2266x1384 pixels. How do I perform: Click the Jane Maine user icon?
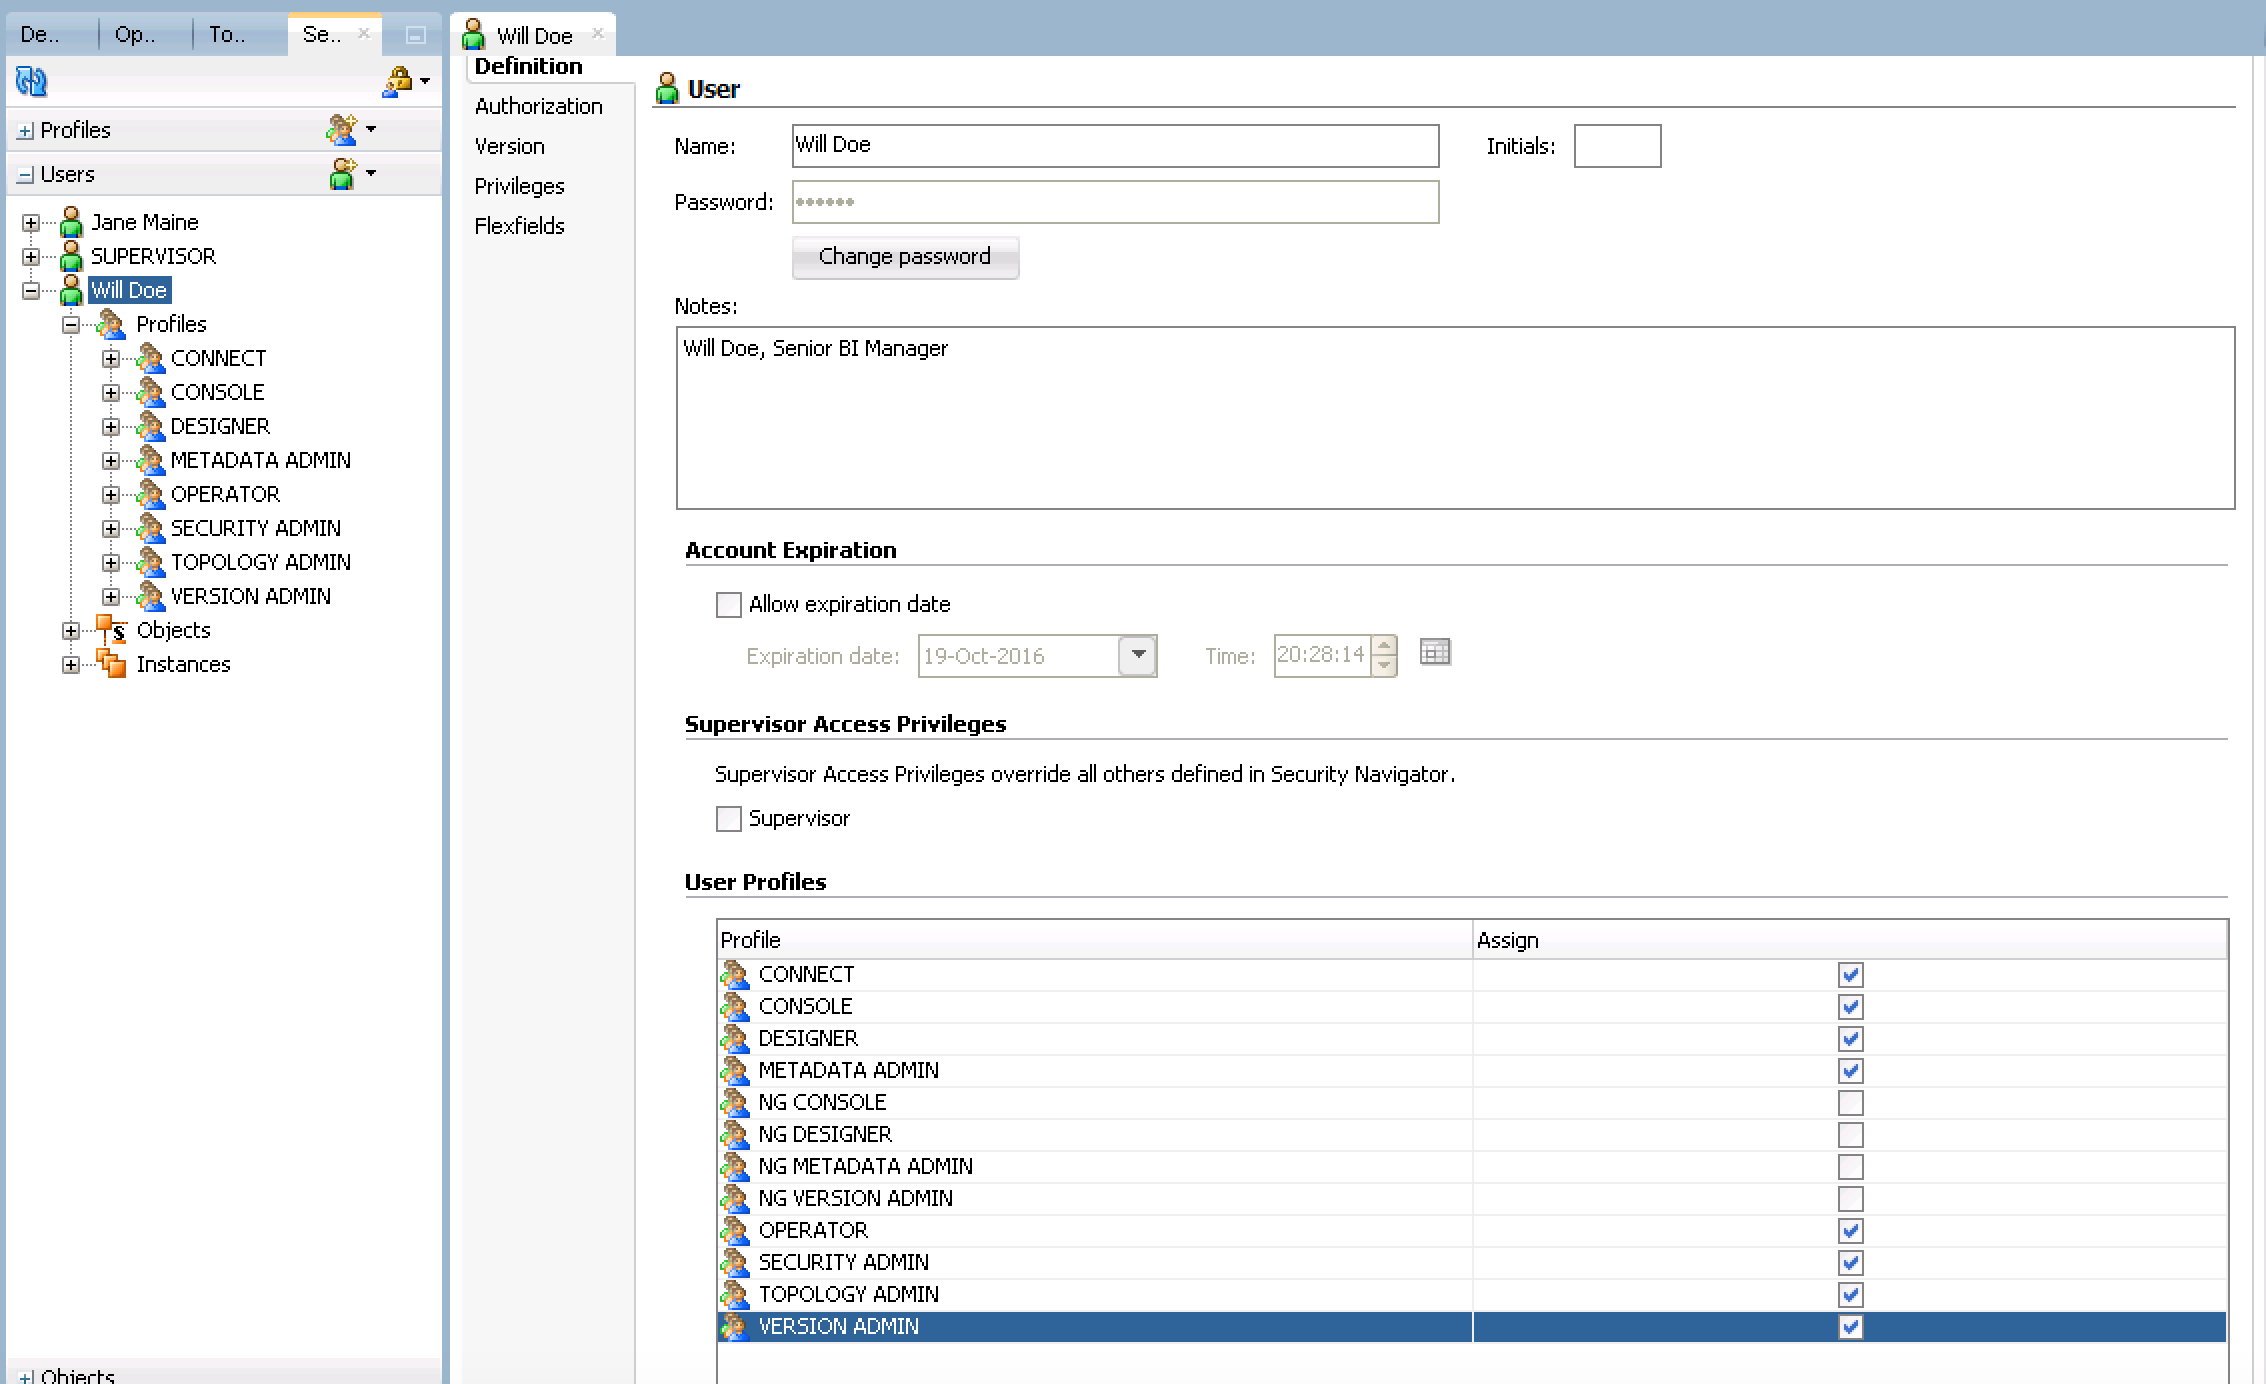click(71, 222)
